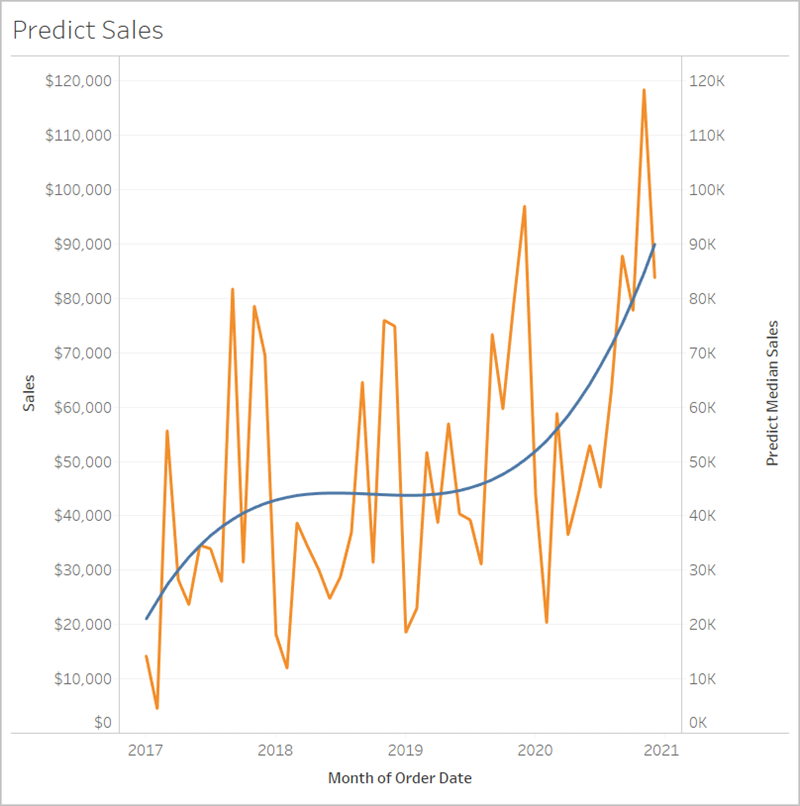Click the 2017 tick on the date axis
The image size is (800, 806).
[146, 749]
